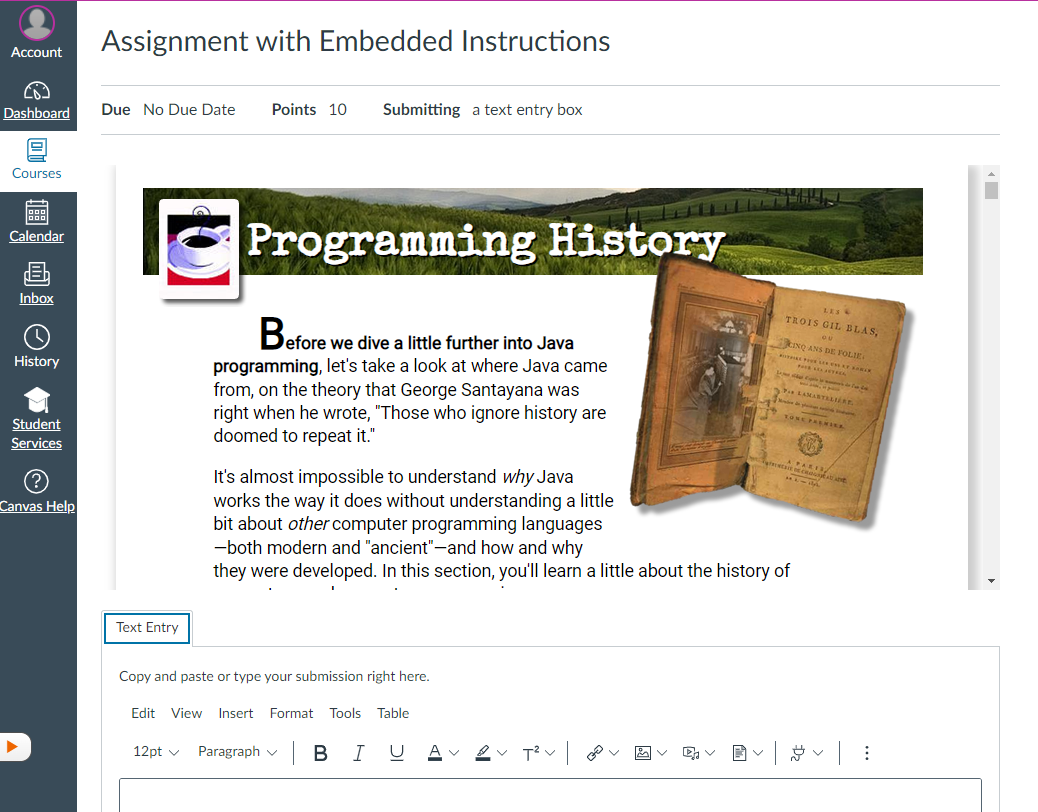Open the editor's Format menu
The height and width of the screenshot is (812, 1038).
coord(291,713)
